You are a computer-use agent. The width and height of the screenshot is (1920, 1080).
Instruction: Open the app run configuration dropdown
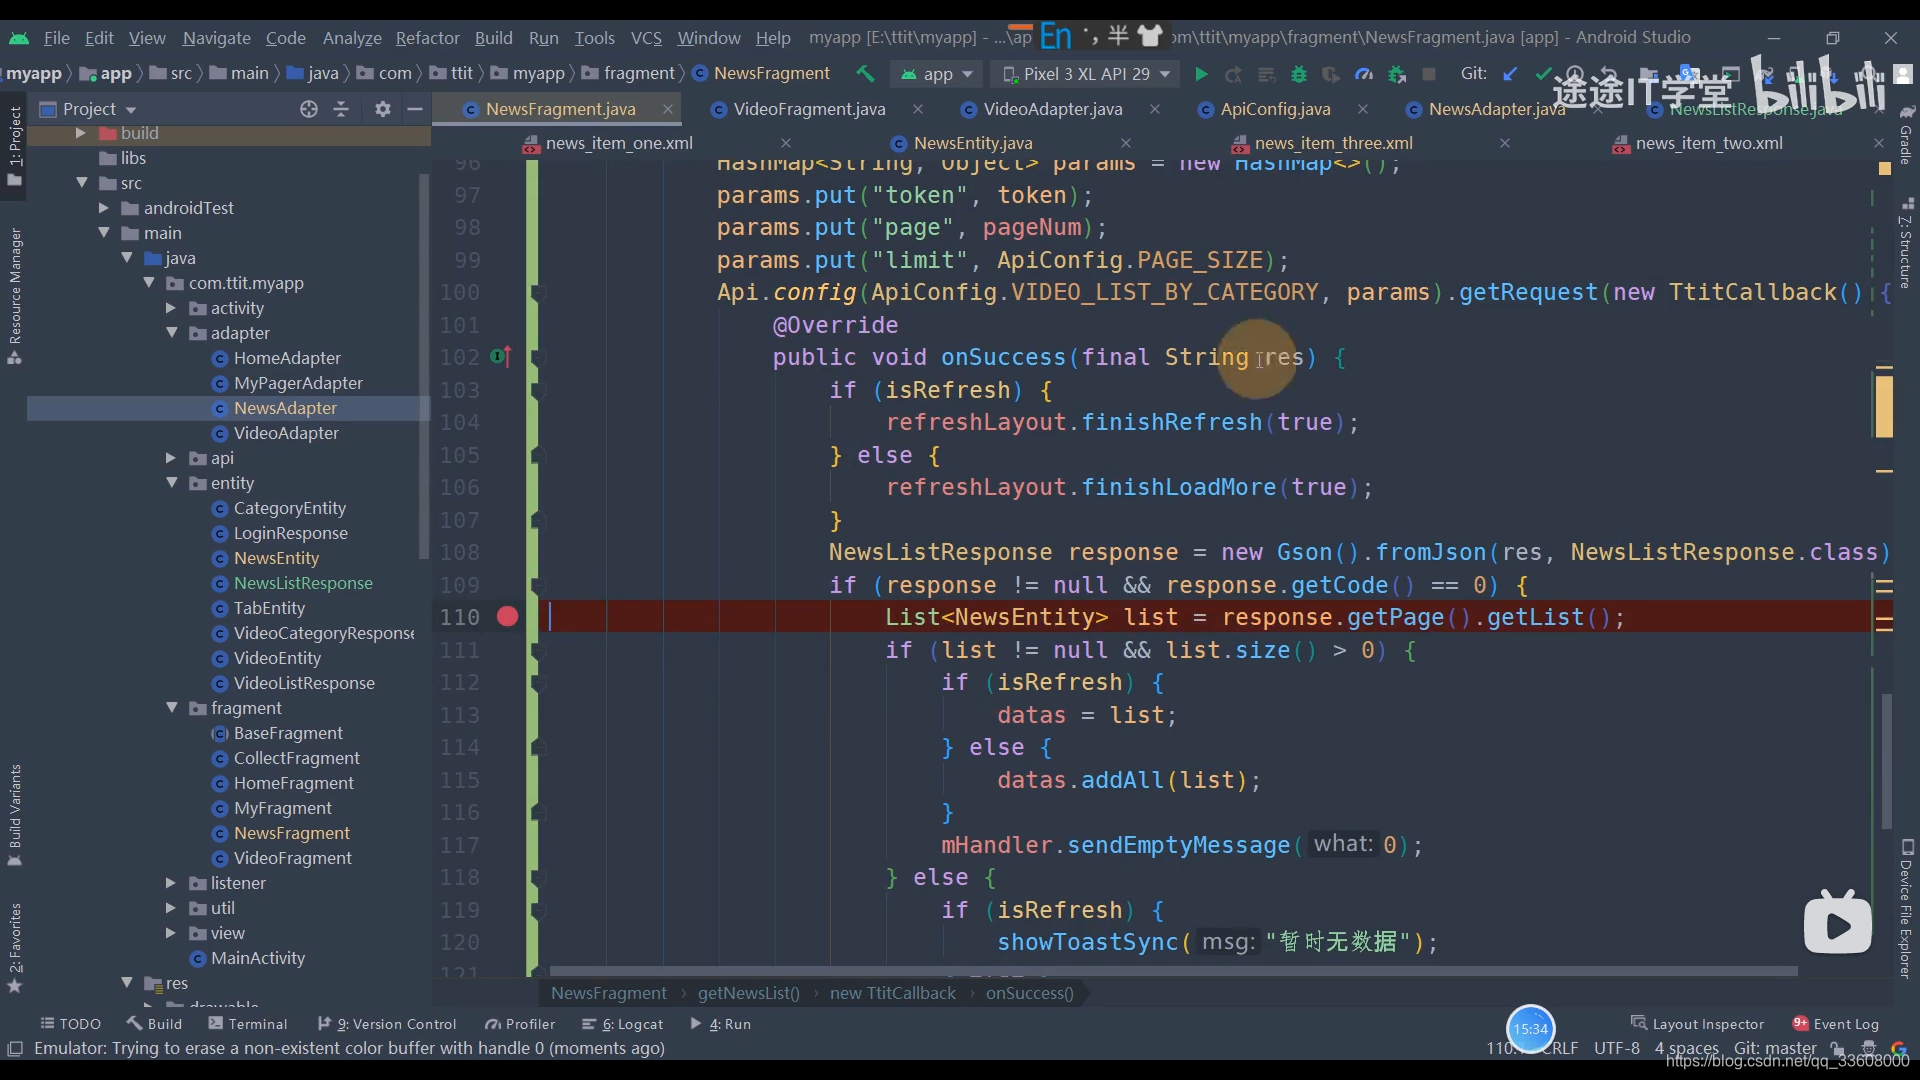[x=937, y=74]
